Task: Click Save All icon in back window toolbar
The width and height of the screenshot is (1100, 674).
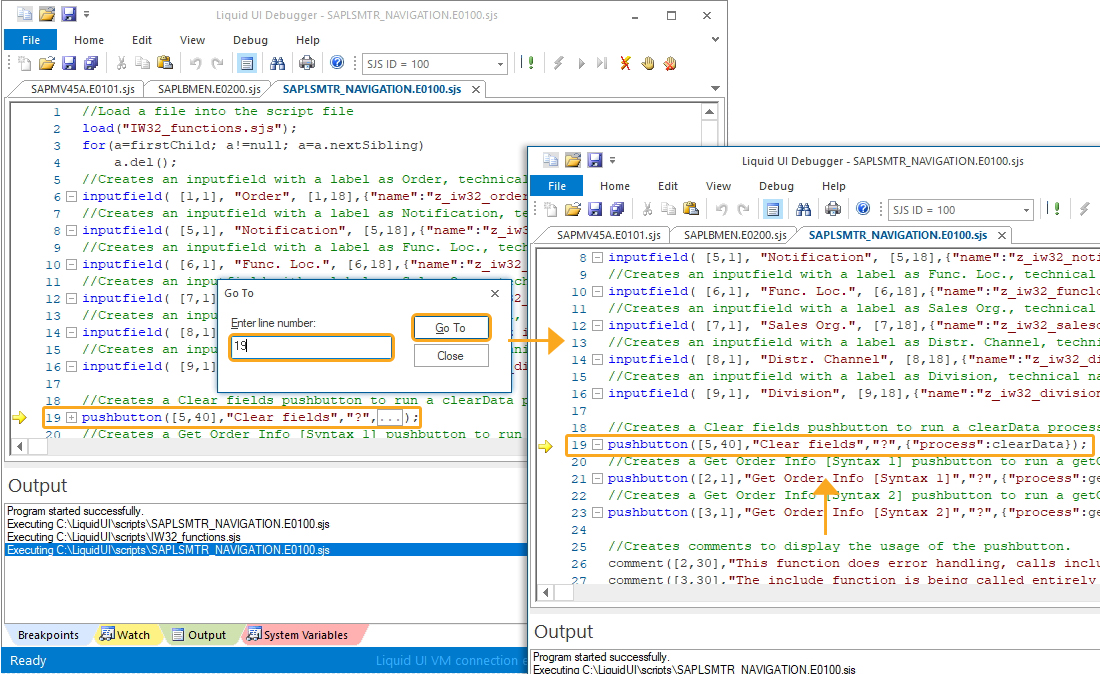Action: (x=91, y=64)
